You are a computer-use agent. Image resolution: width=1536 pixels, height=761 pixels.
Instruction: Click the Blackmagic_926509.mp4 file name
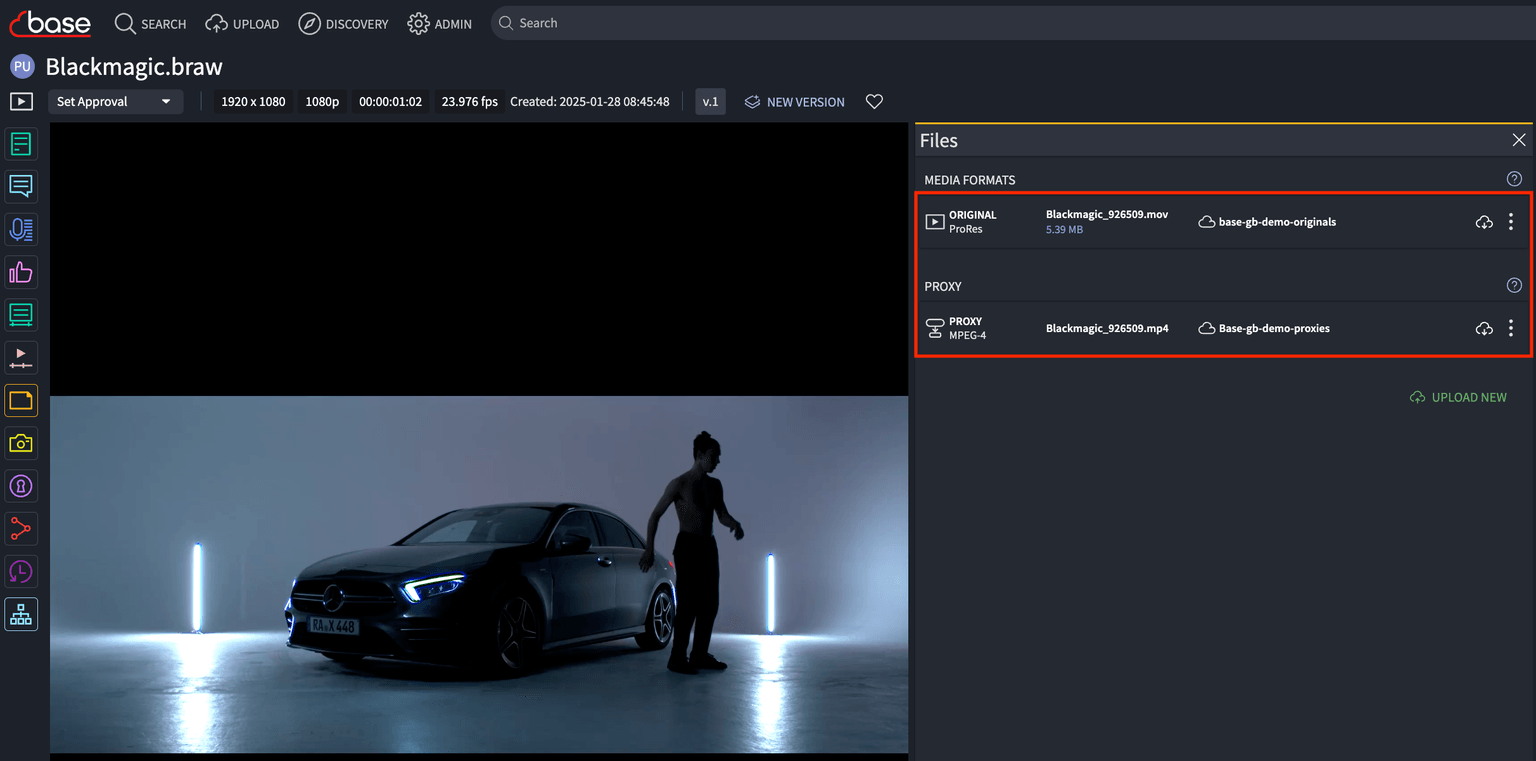point(1107,328)
